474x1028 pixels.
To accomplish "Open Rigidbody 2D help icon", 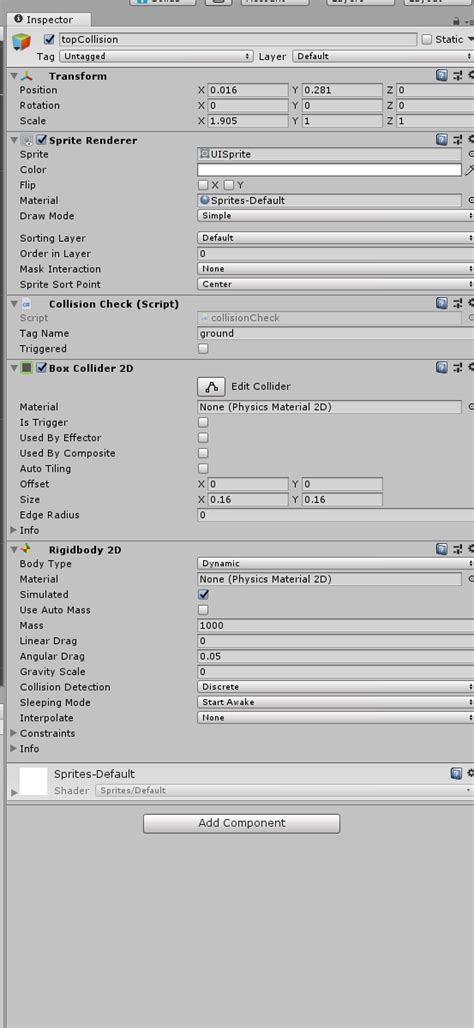I will 442,549.
